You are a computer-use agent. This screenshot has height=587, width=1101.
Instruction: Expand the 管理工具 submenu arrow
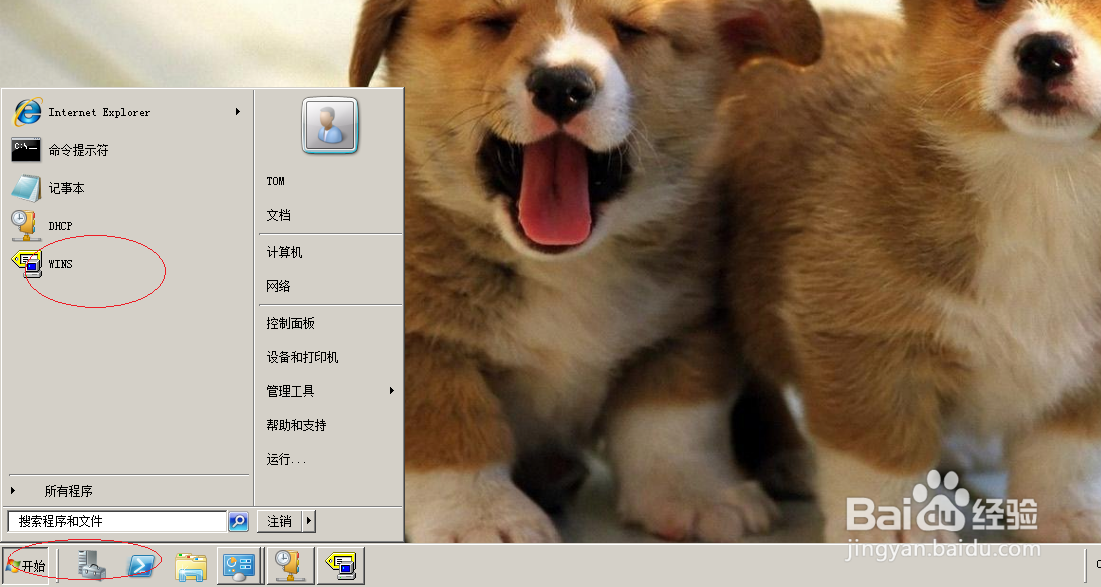(x=392, y=390)
